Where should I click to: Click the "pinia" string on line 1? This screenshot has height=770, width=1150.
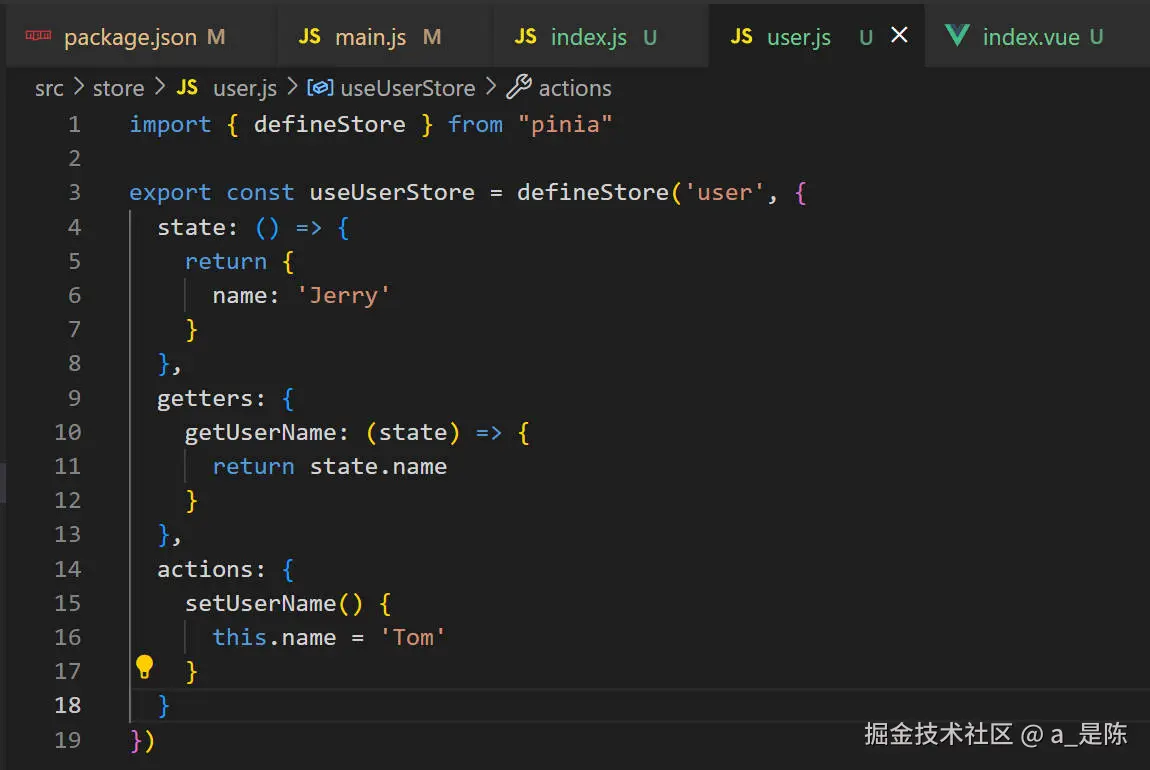coord(565,125)
